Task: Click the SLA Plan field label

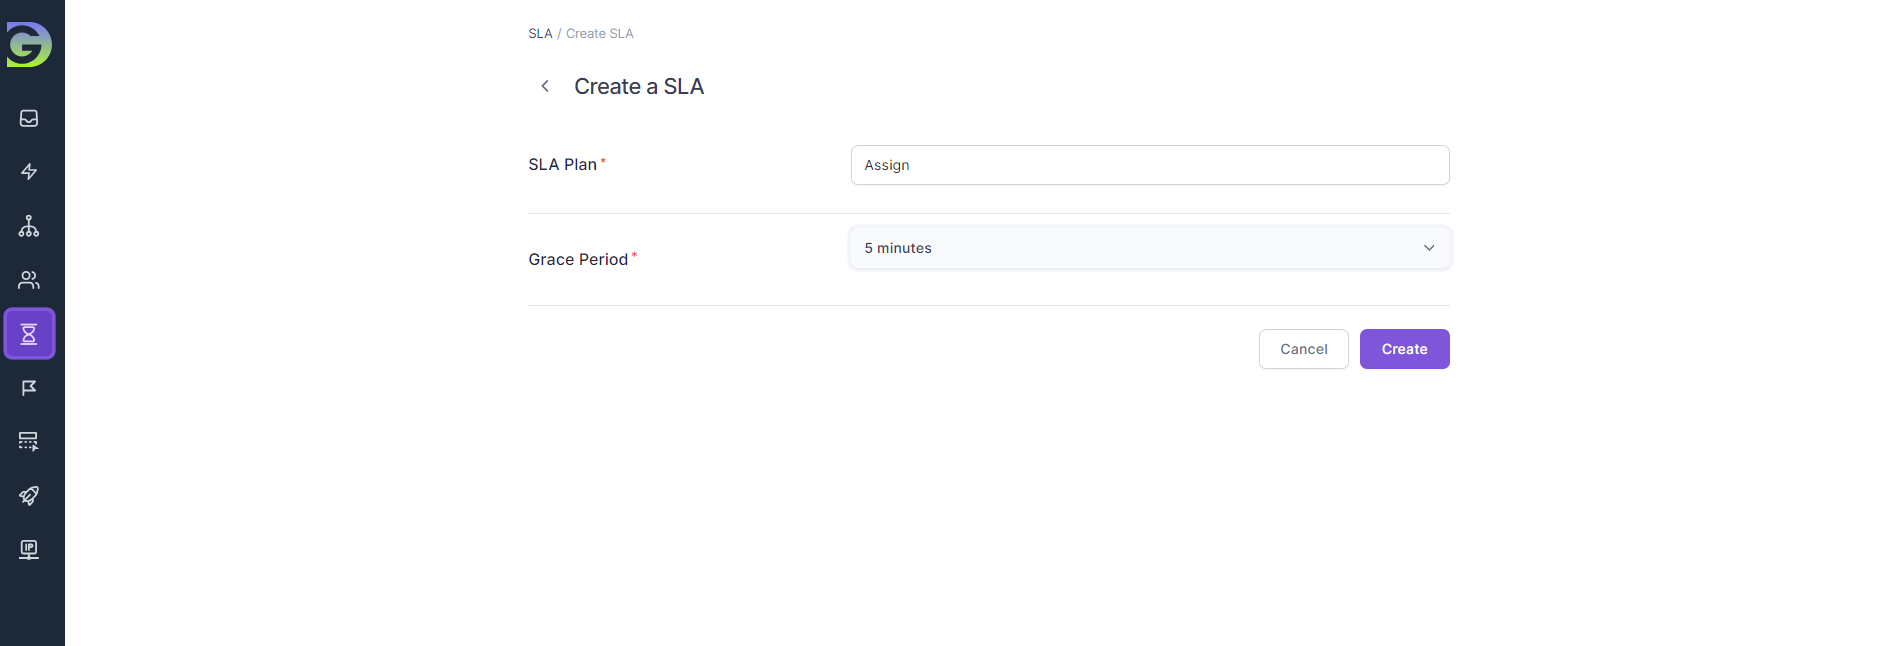Action: [x=562, y=165]
